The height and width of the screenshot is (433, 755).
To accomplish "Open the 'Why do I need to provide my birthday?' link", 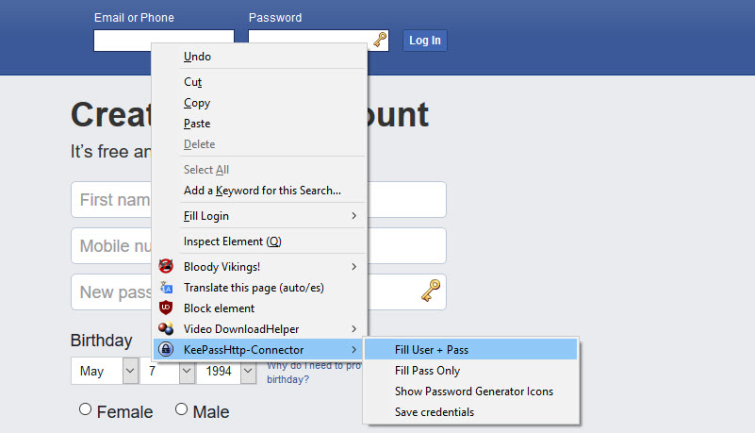I will tap(314, 372).
